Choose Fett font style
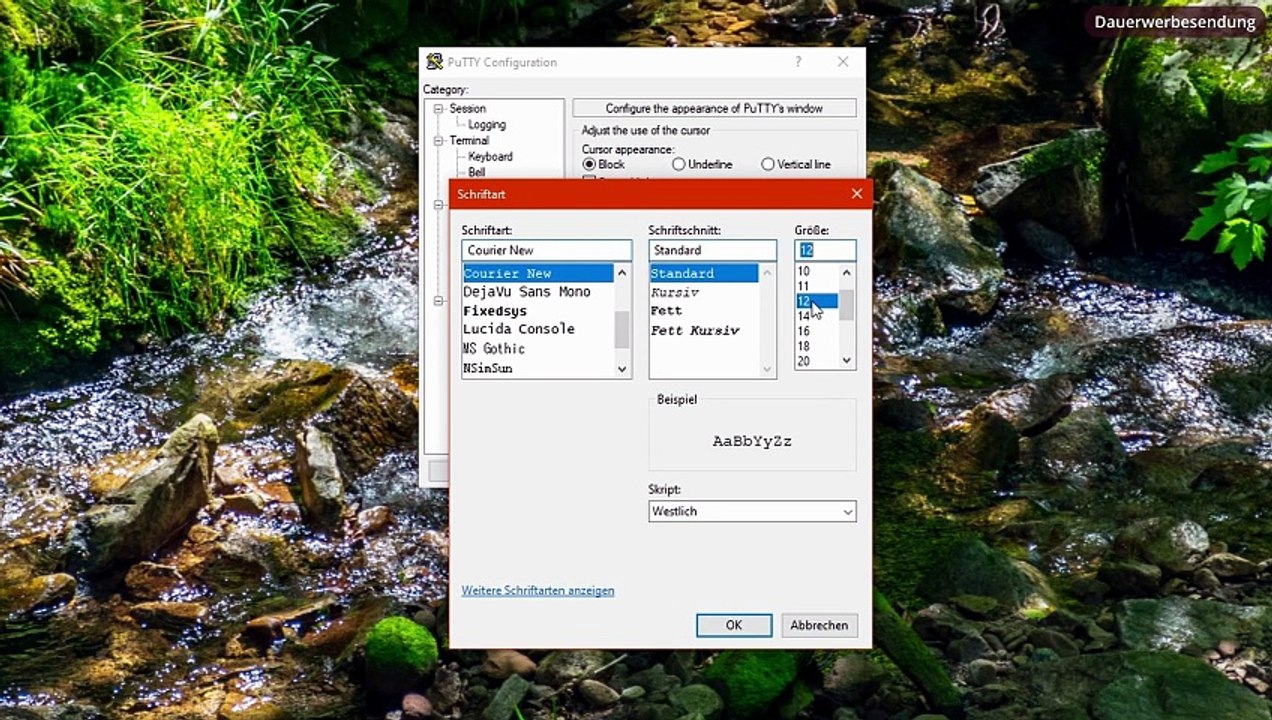The image size is (1272, 720). point(704,311)
